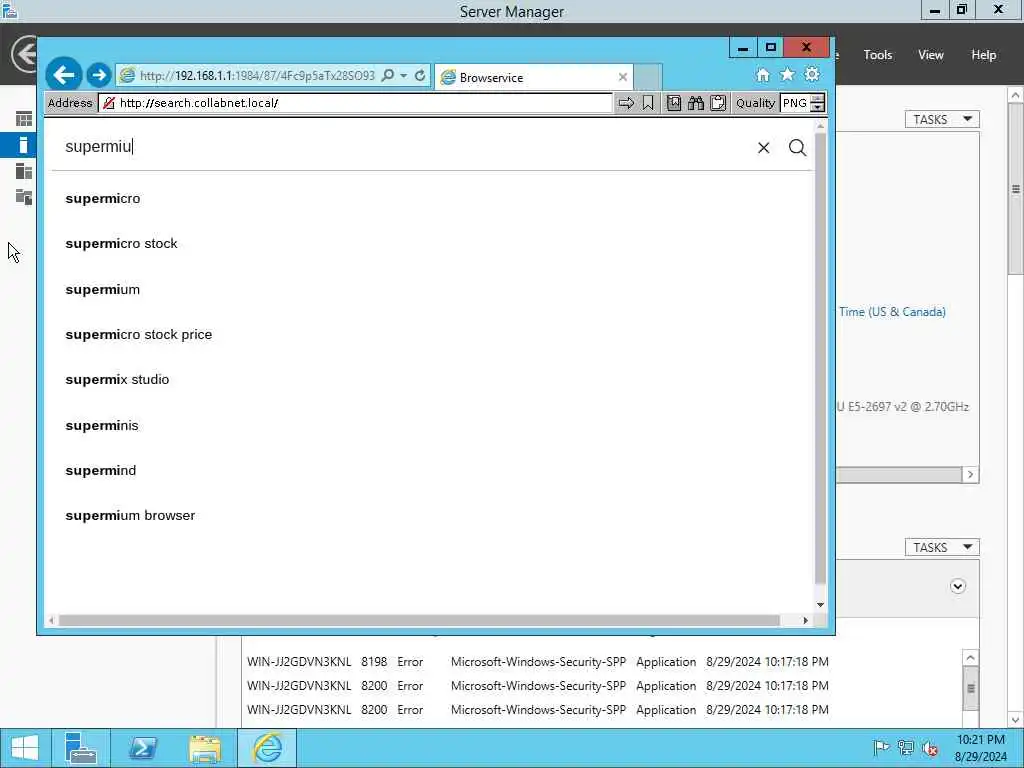Open the lower TASKS dropdown in Server Manager
Screen dimensions: 1024x768
(942, 547)
